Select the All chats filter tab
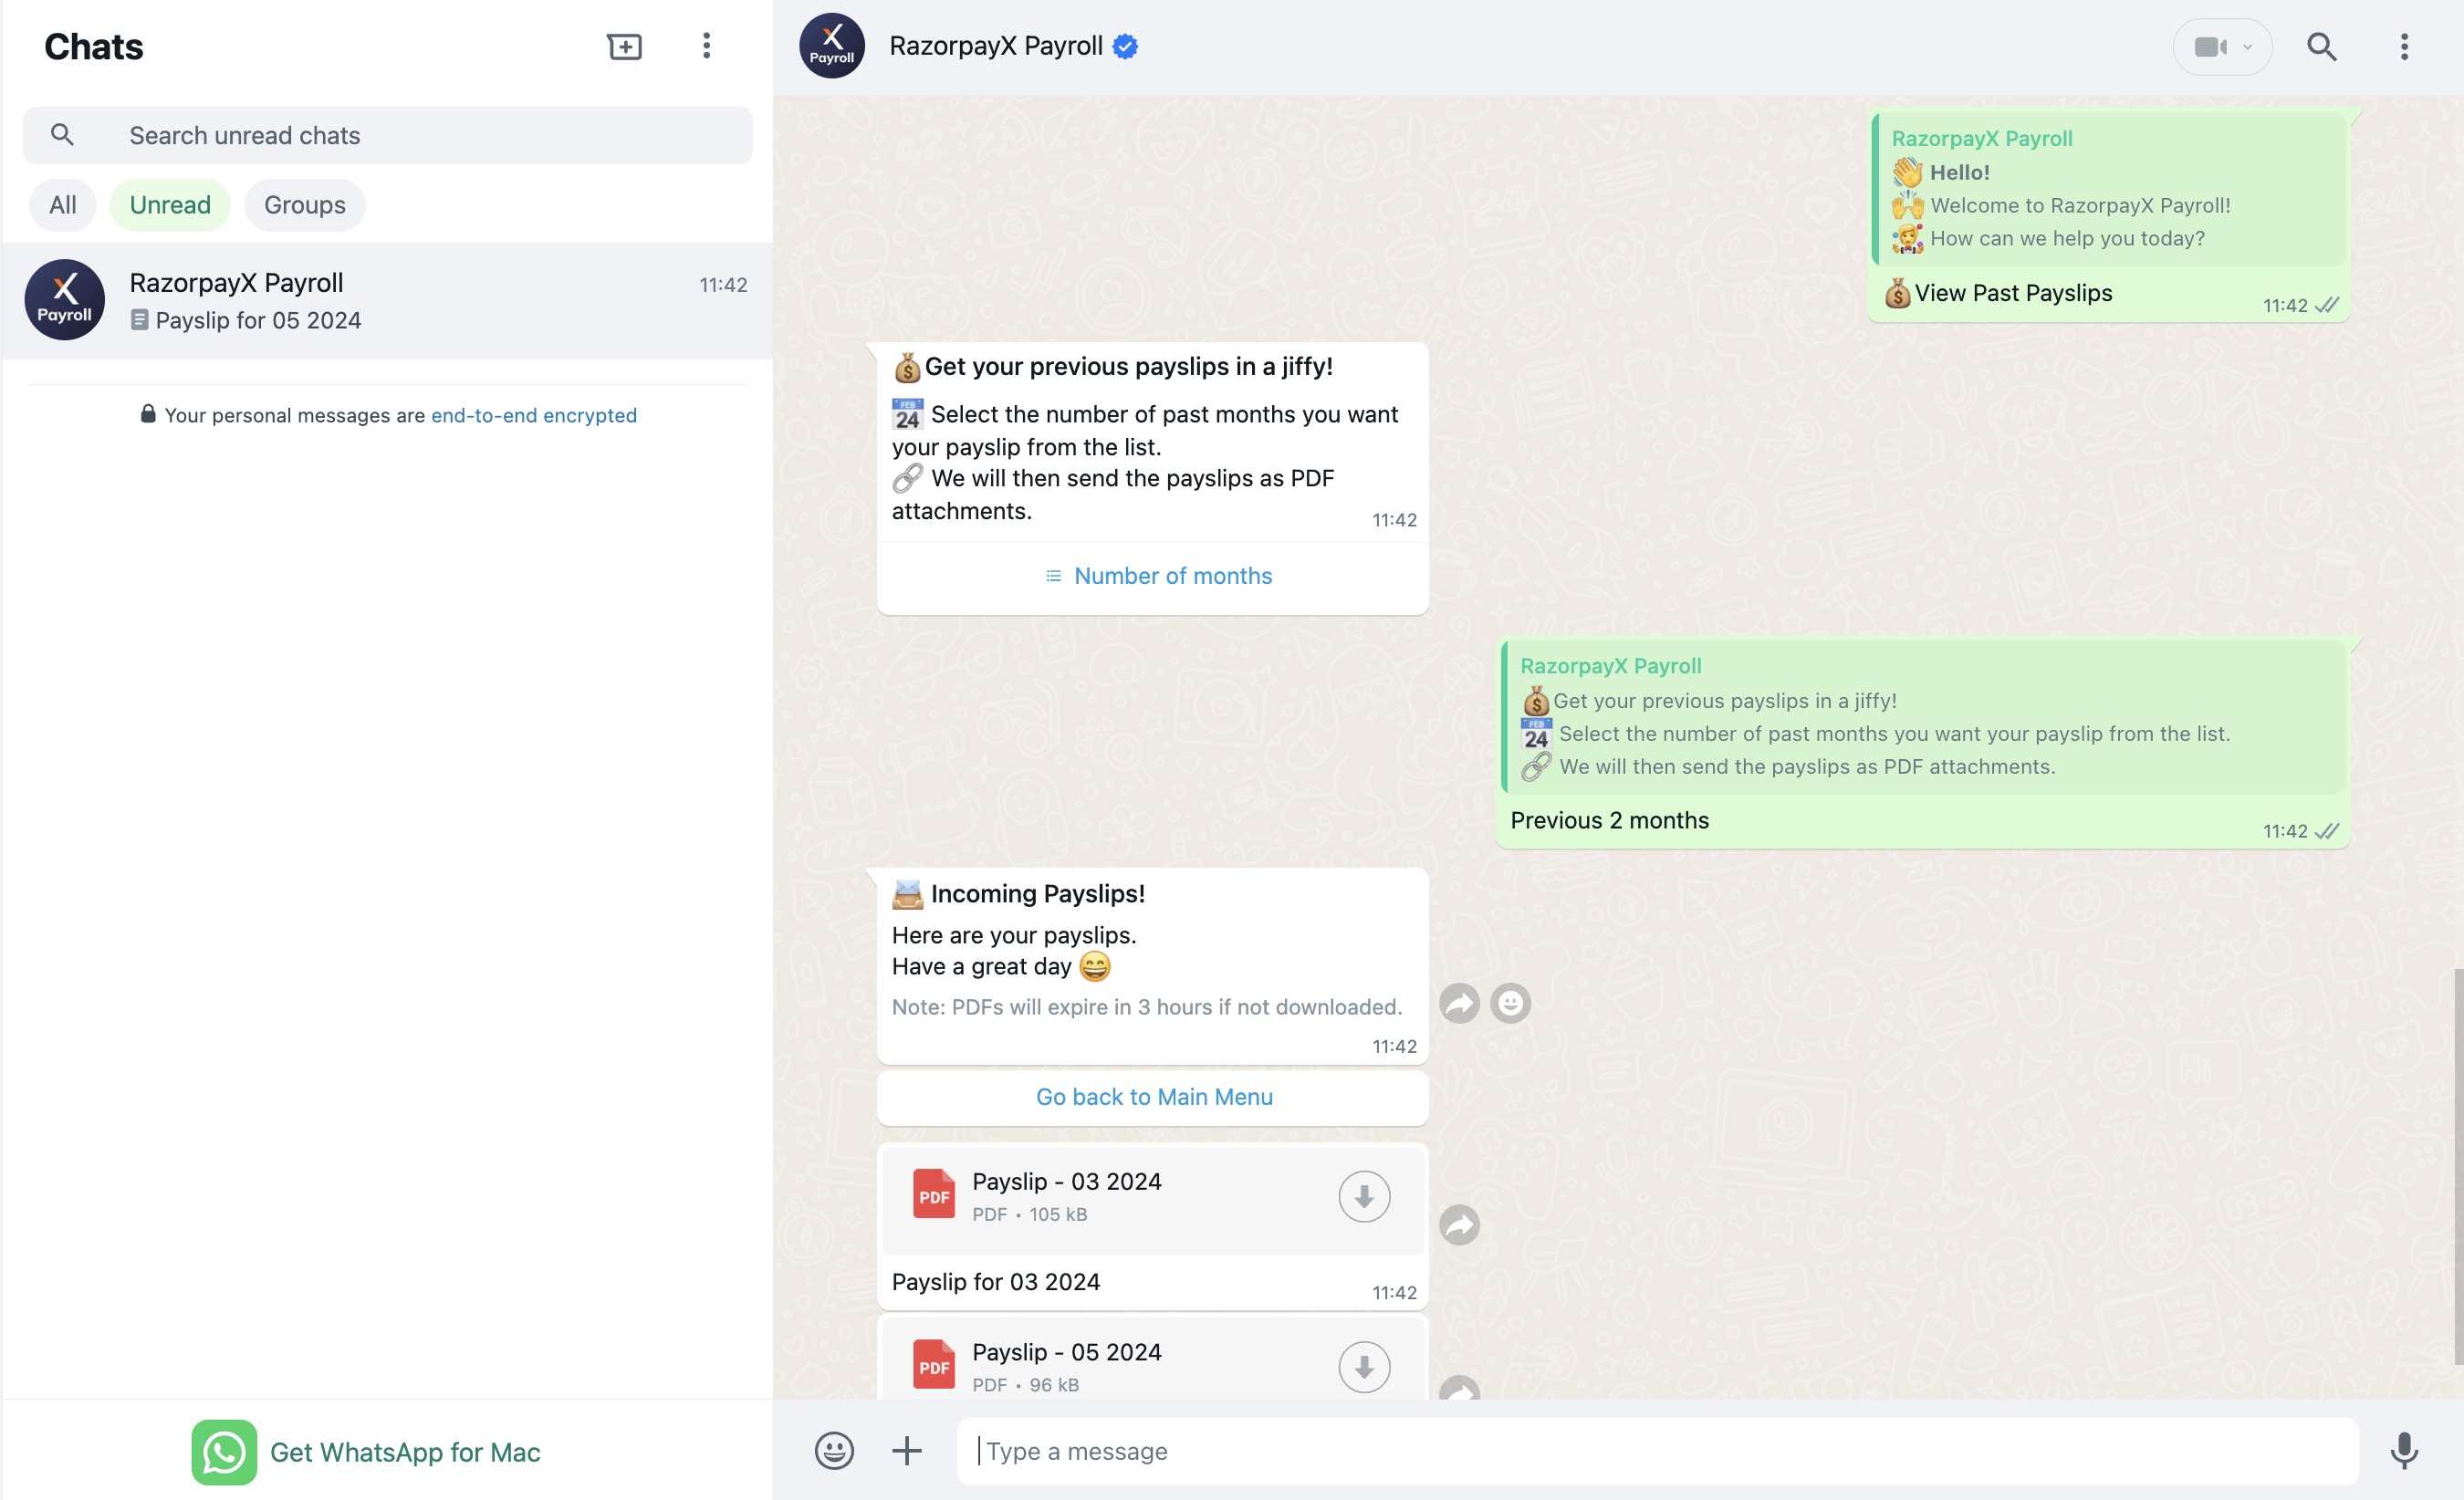 click(x=62, y=203)
